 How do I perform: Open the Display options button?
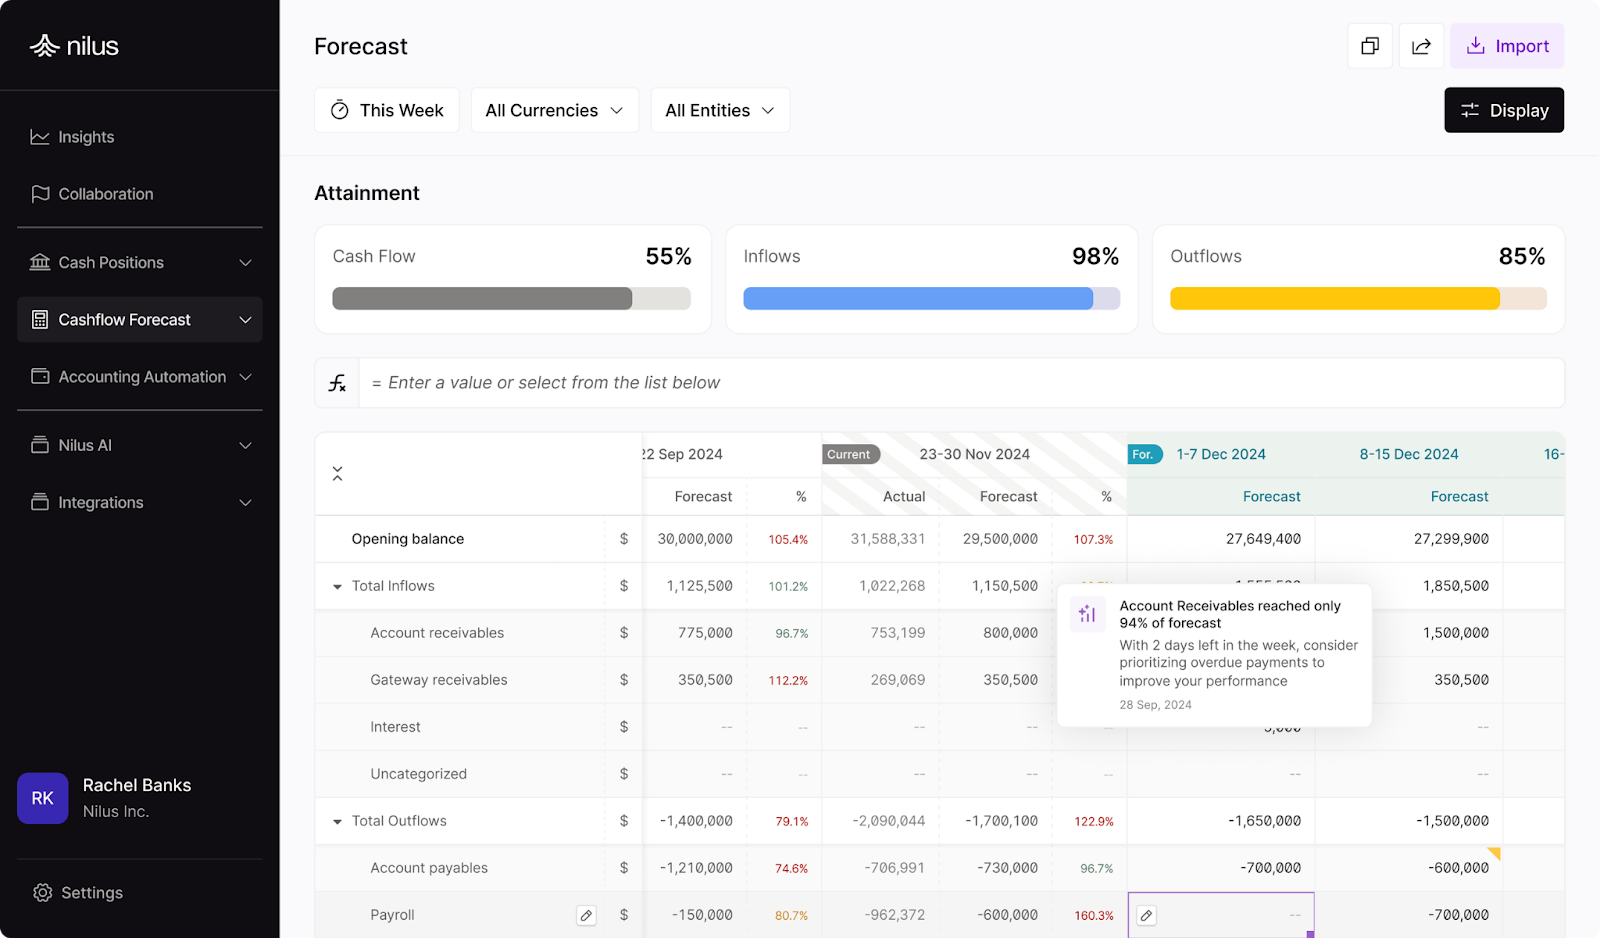pyautogui.click(x=1503, y=110)
